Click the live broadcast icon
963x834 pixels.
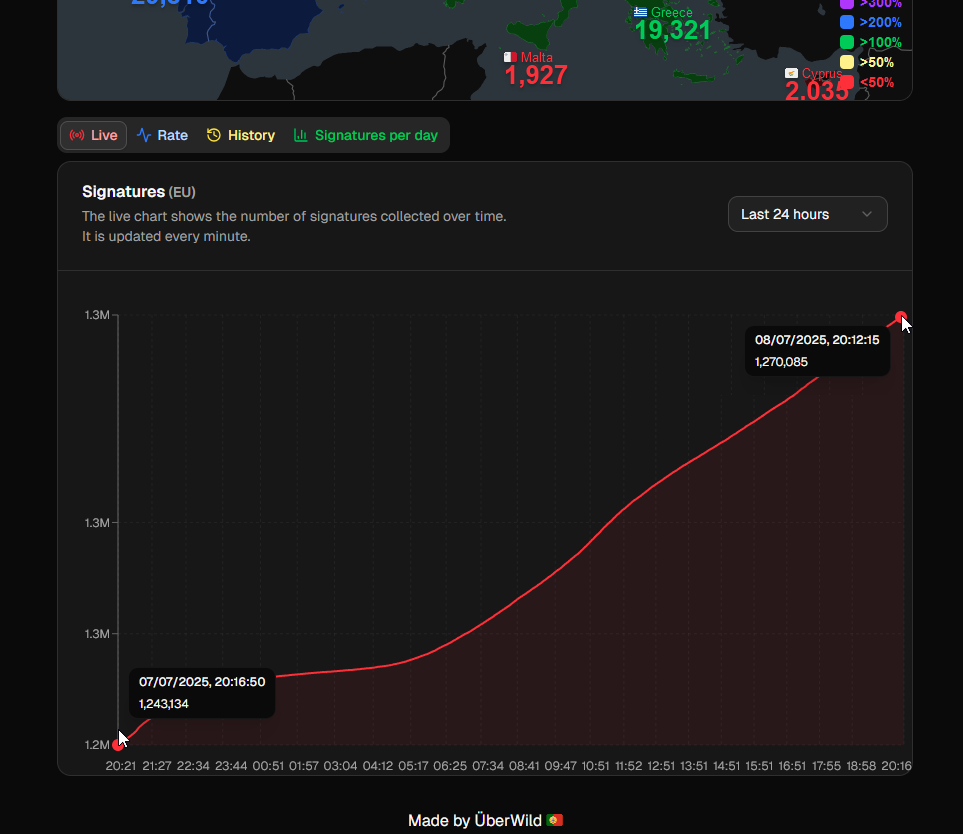click(x=77, y=135)
